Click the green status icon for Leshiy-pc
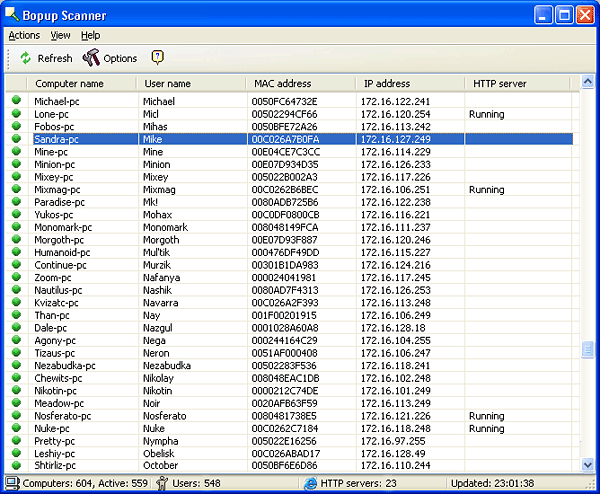This screenshot has width=600, height=494. pyautogui.click(x=16, y=453)
